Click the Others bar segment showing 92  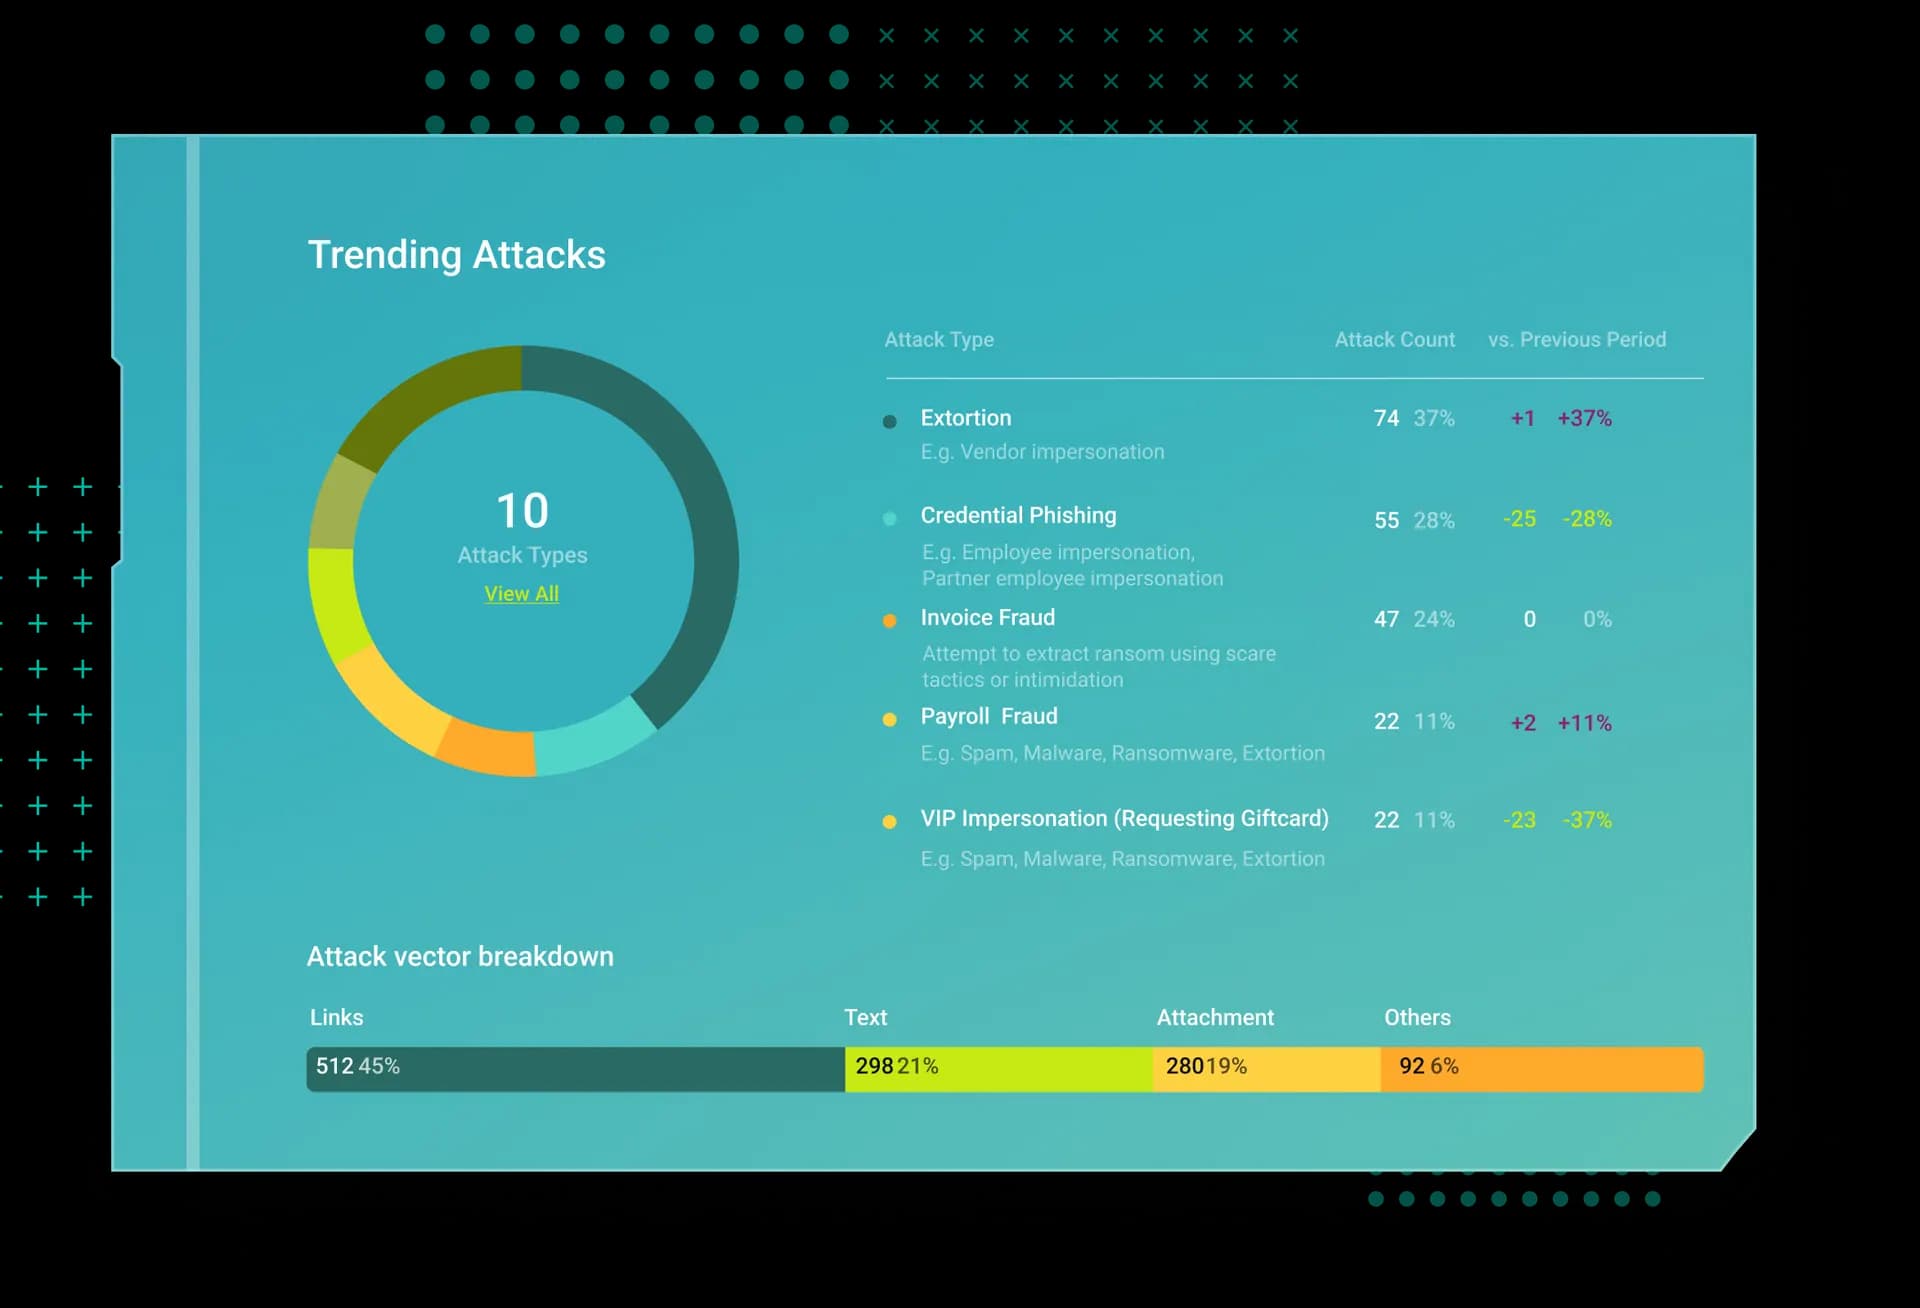tap(1541, 1069)
